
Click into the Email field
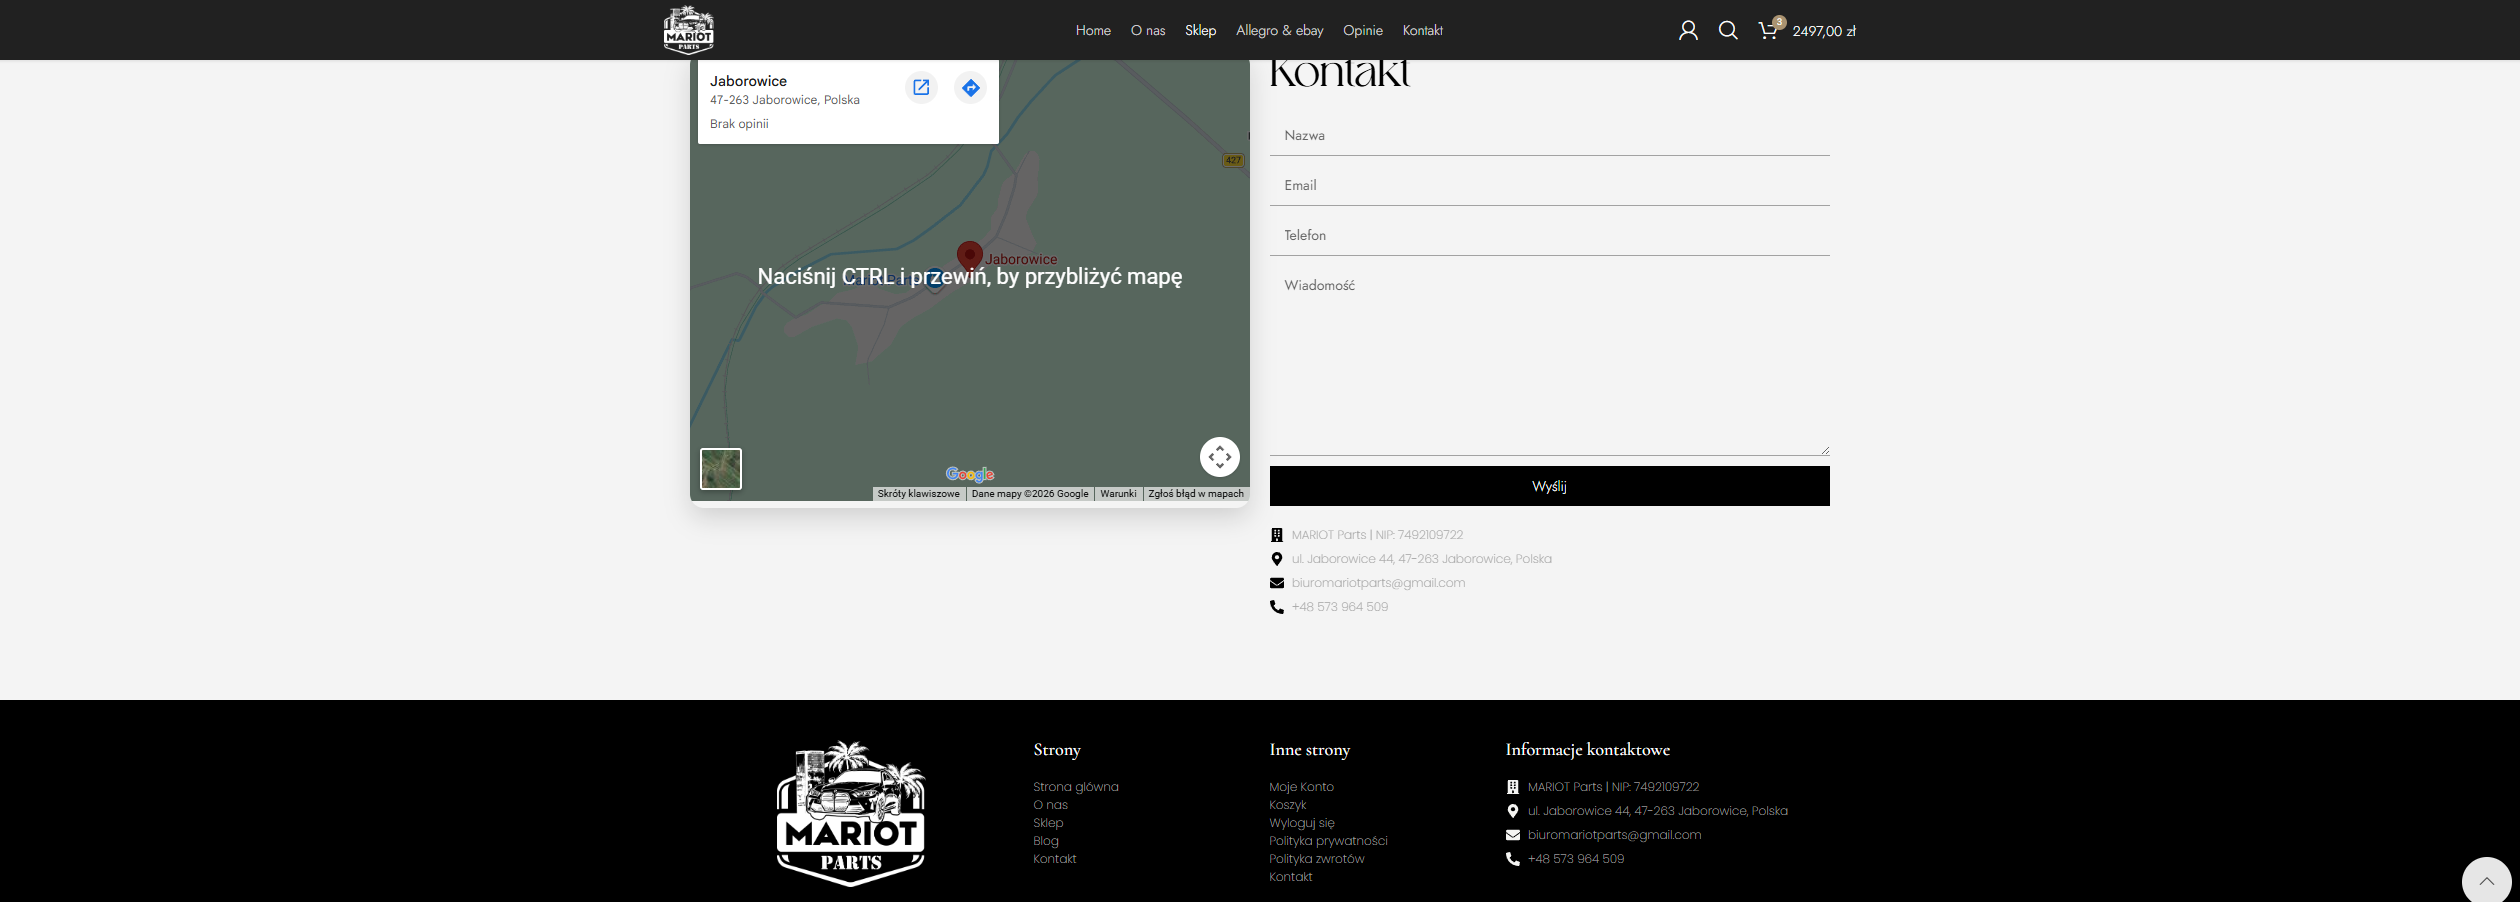[1549, 186]
